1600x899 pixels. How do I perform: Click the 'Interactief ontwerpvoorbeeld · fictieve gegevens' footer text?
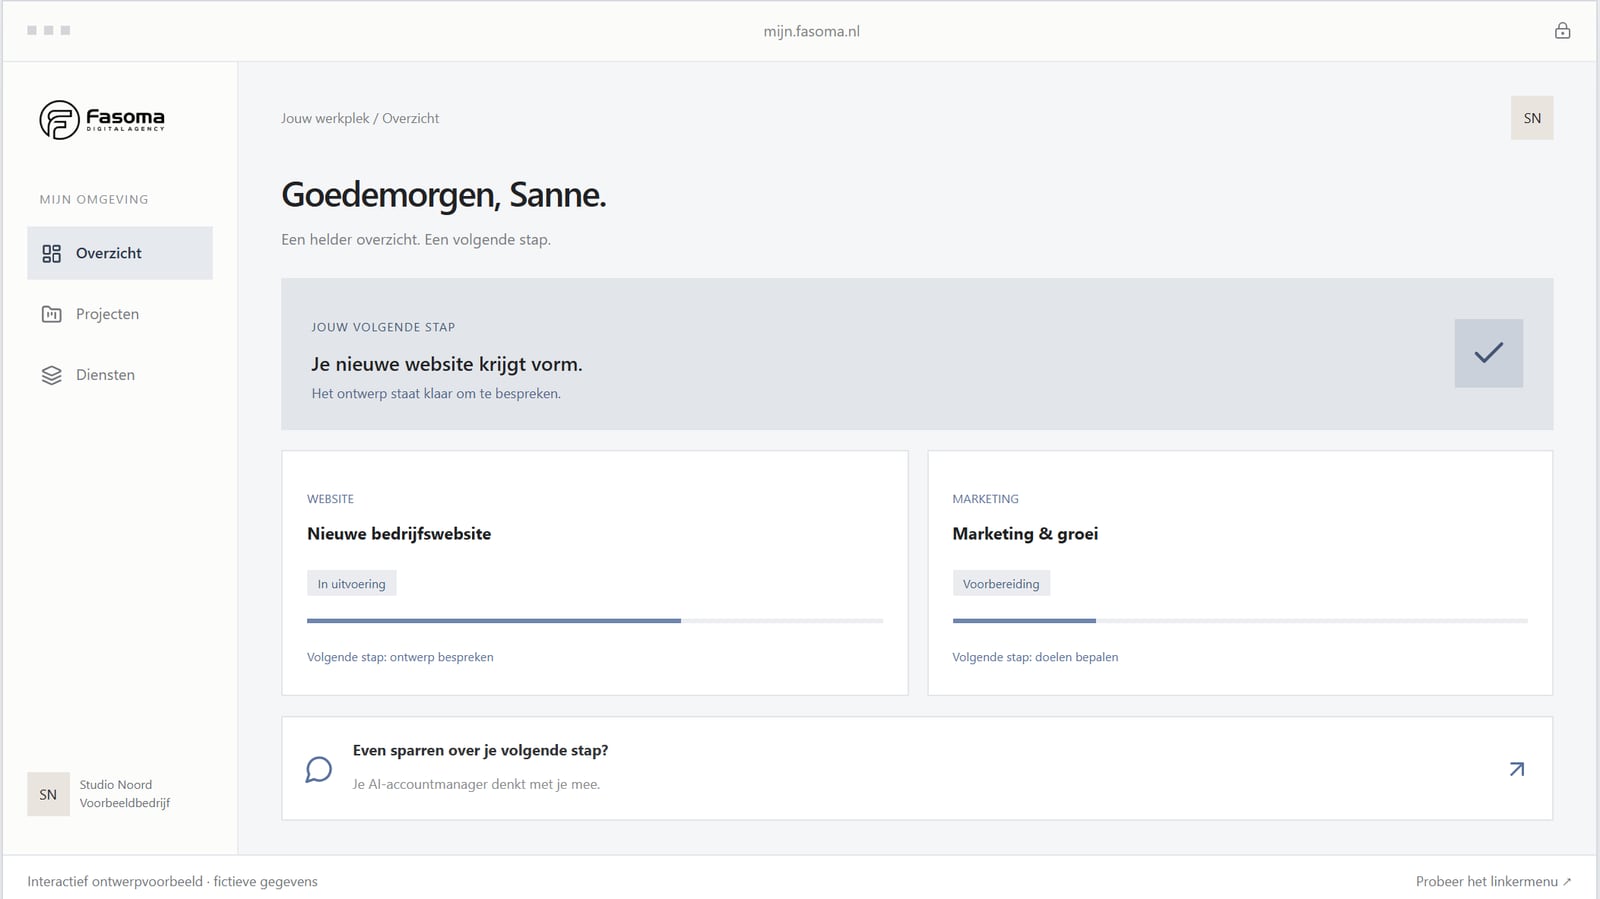(172, 881)
